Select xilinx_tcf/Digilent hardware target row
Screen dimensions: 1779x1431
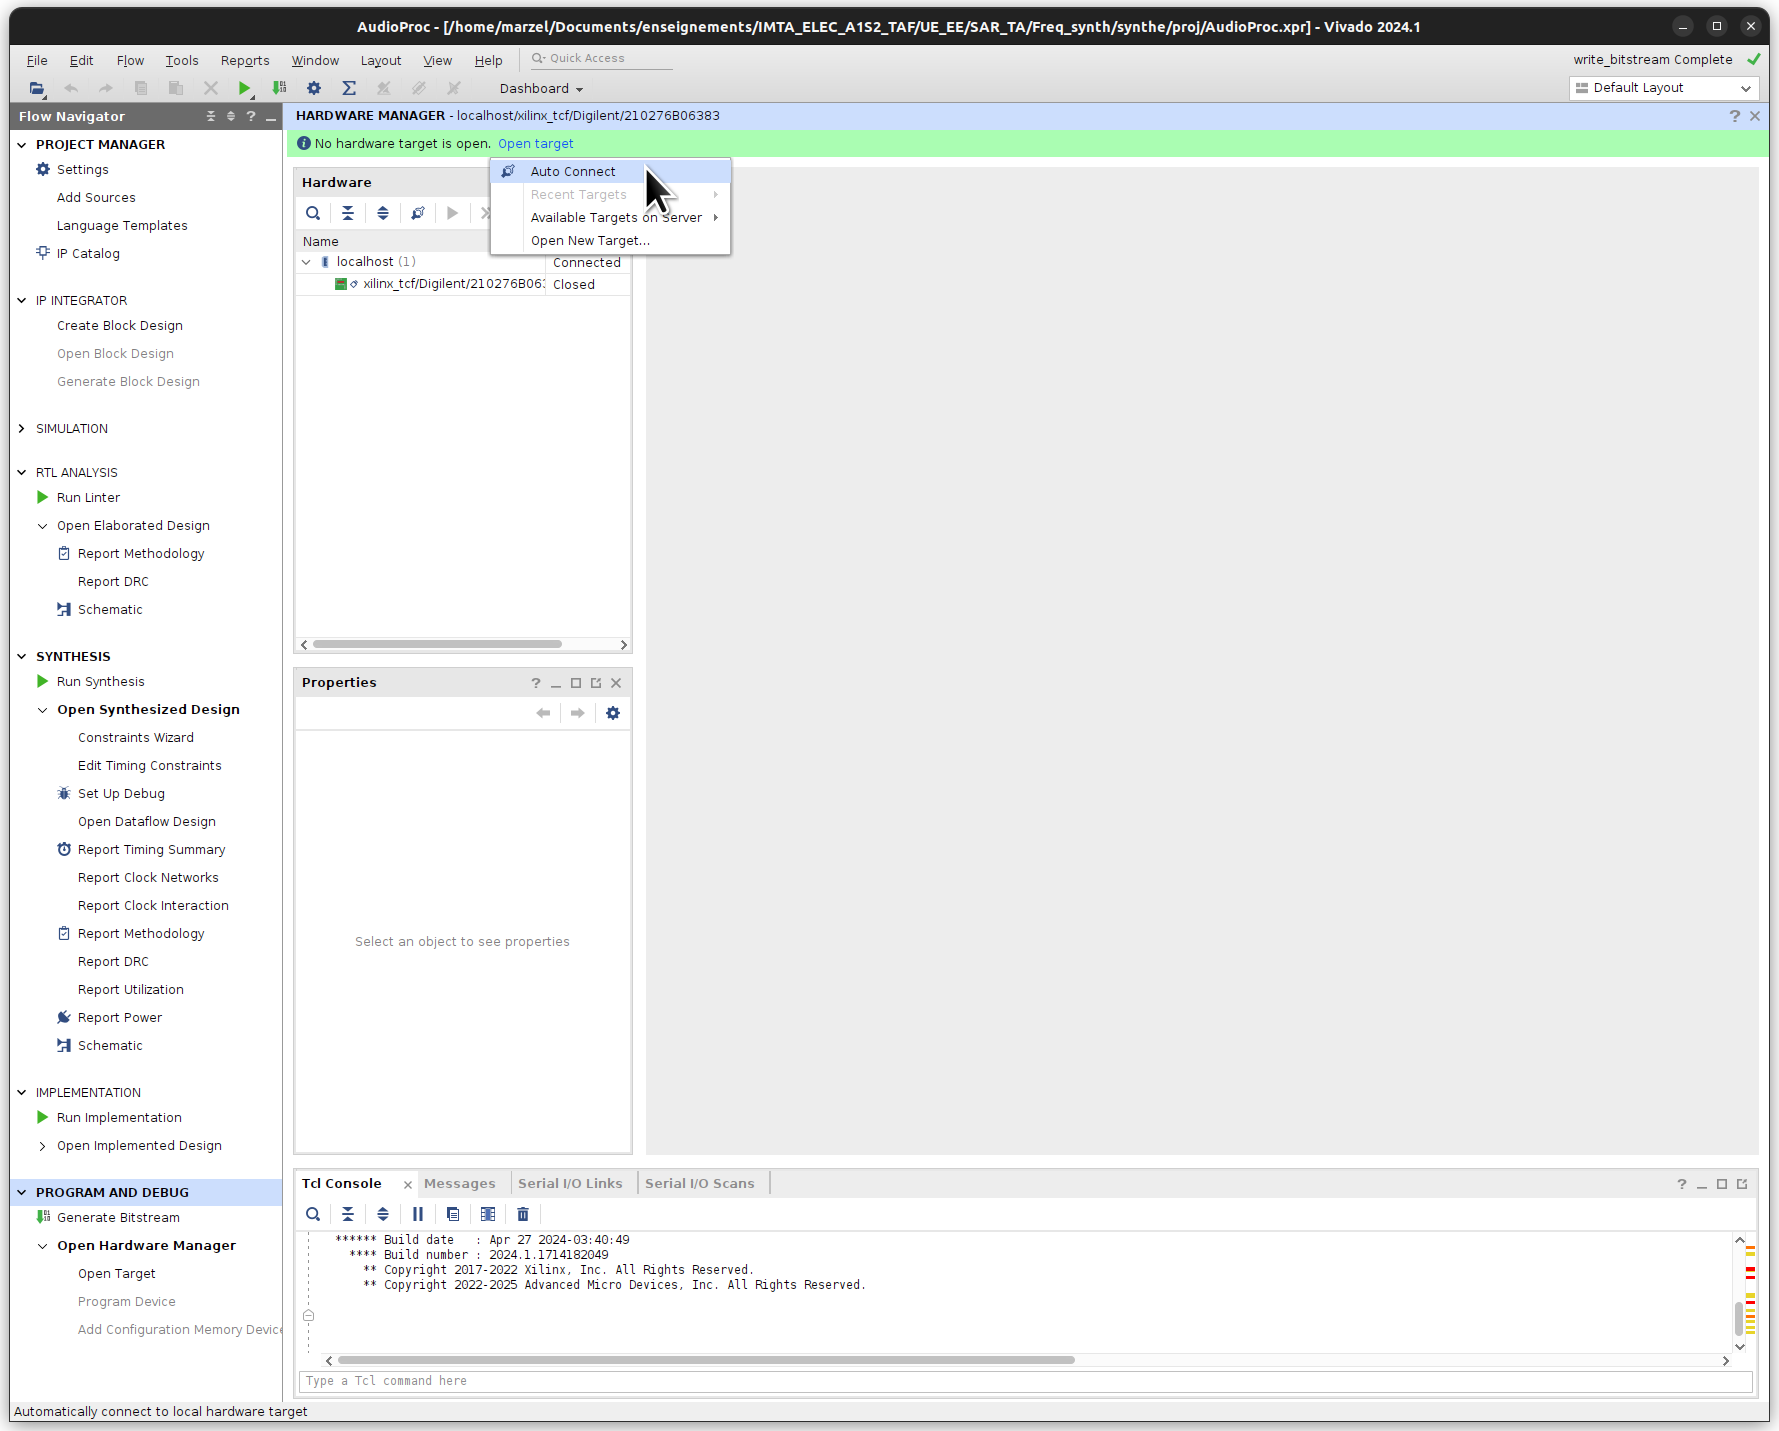[463, 285]
